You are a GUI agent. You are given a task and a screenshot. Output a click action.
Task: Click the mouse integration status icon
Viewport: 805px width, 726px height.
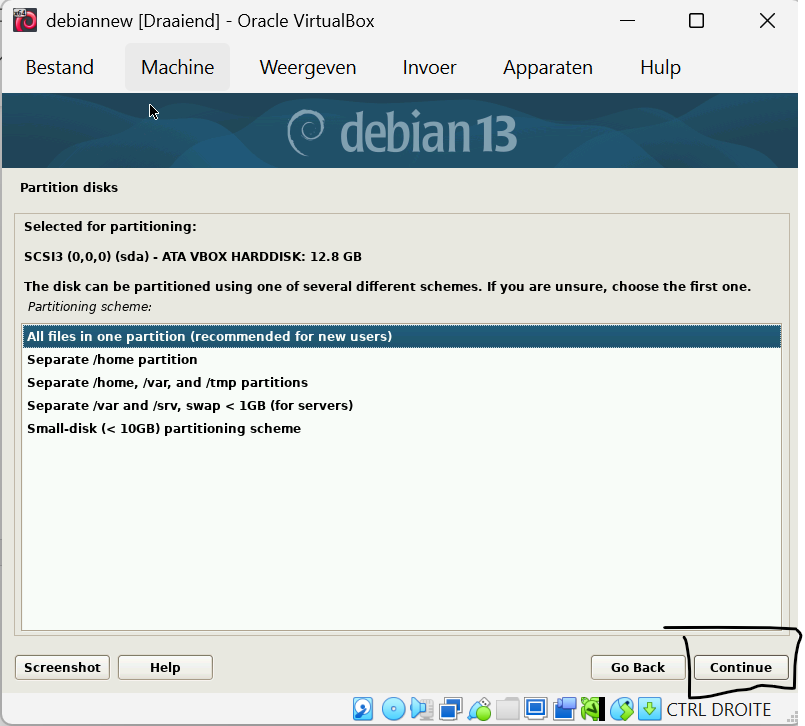(621, 709)
